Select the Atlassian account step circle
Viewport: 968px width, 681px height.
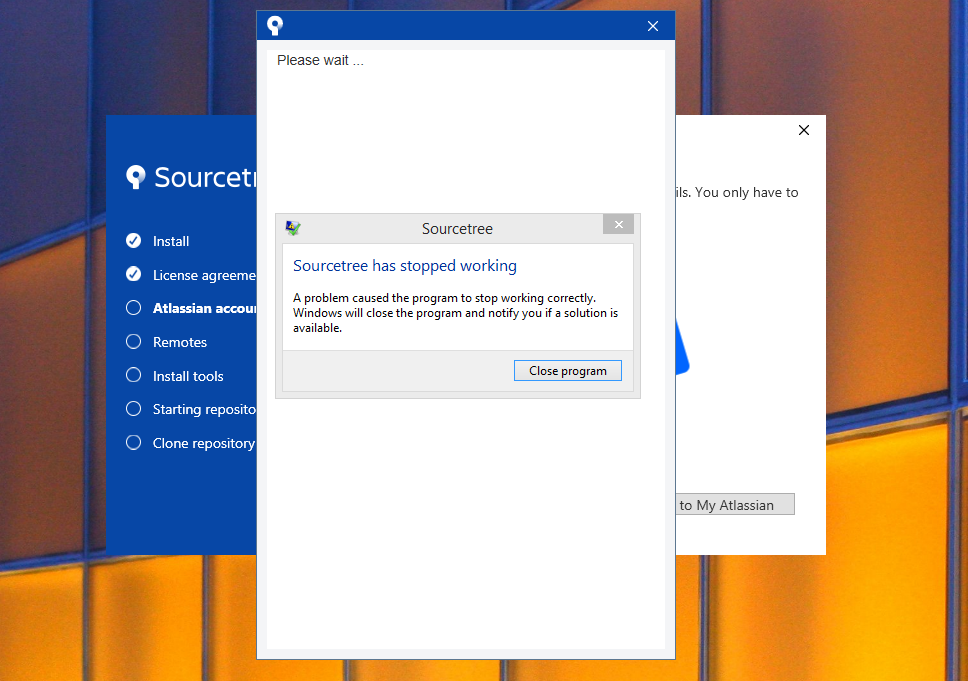133,307
